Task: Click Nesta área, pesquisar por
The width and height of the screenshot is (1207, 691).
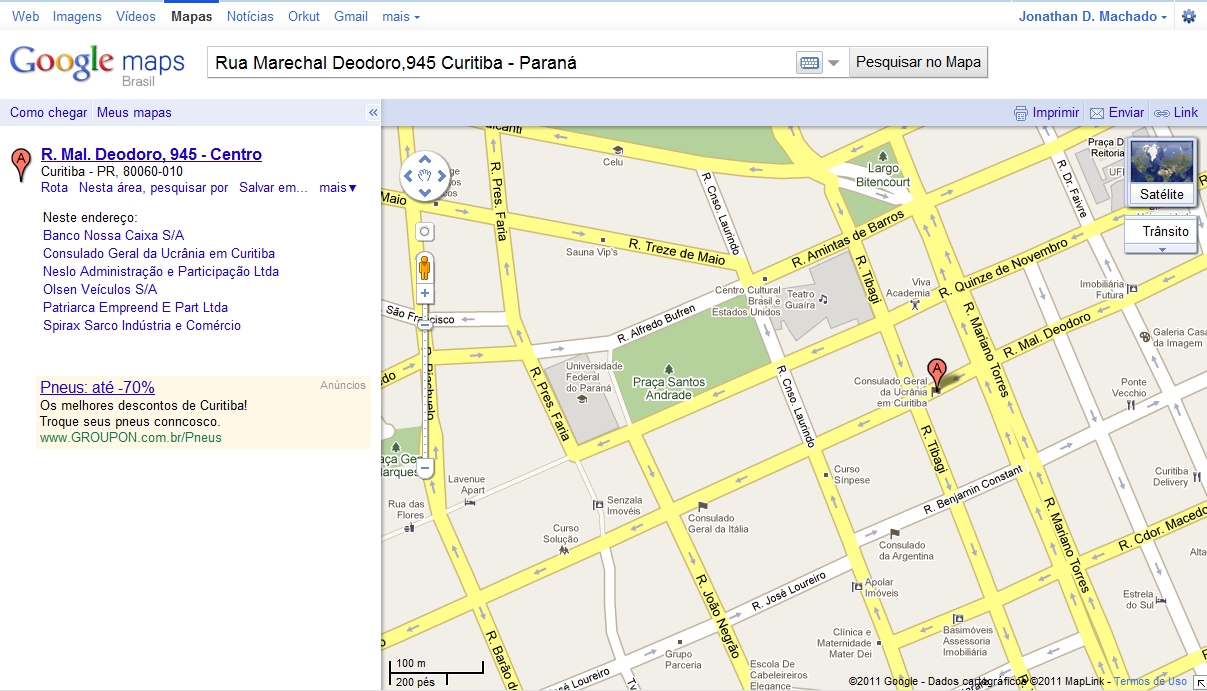Action: tap(154, 188)
